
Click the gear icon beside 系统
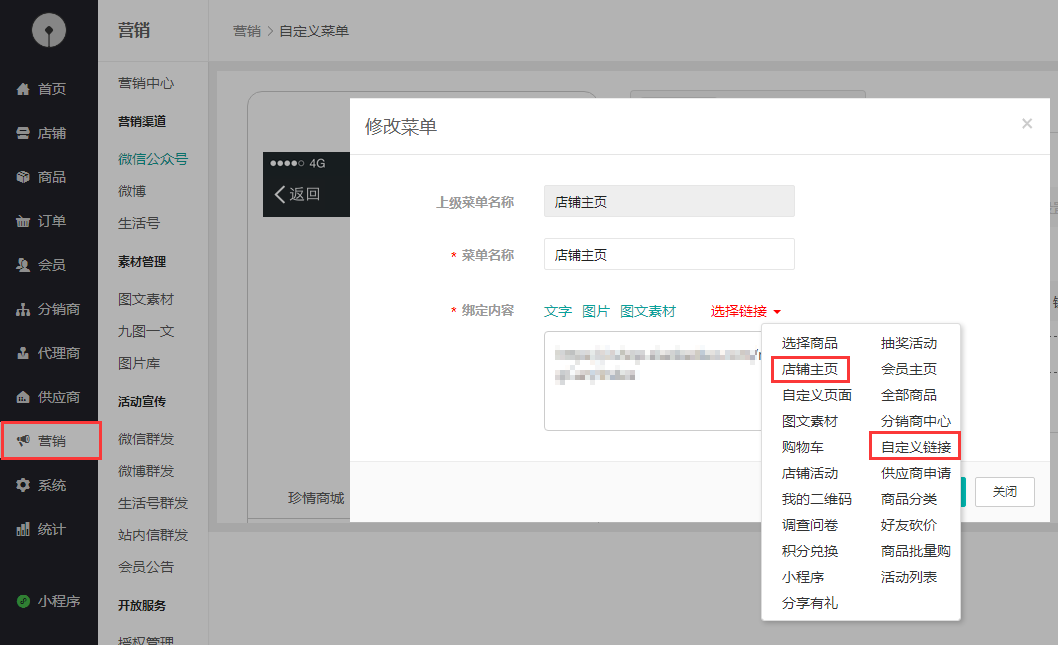click(23, 485)
